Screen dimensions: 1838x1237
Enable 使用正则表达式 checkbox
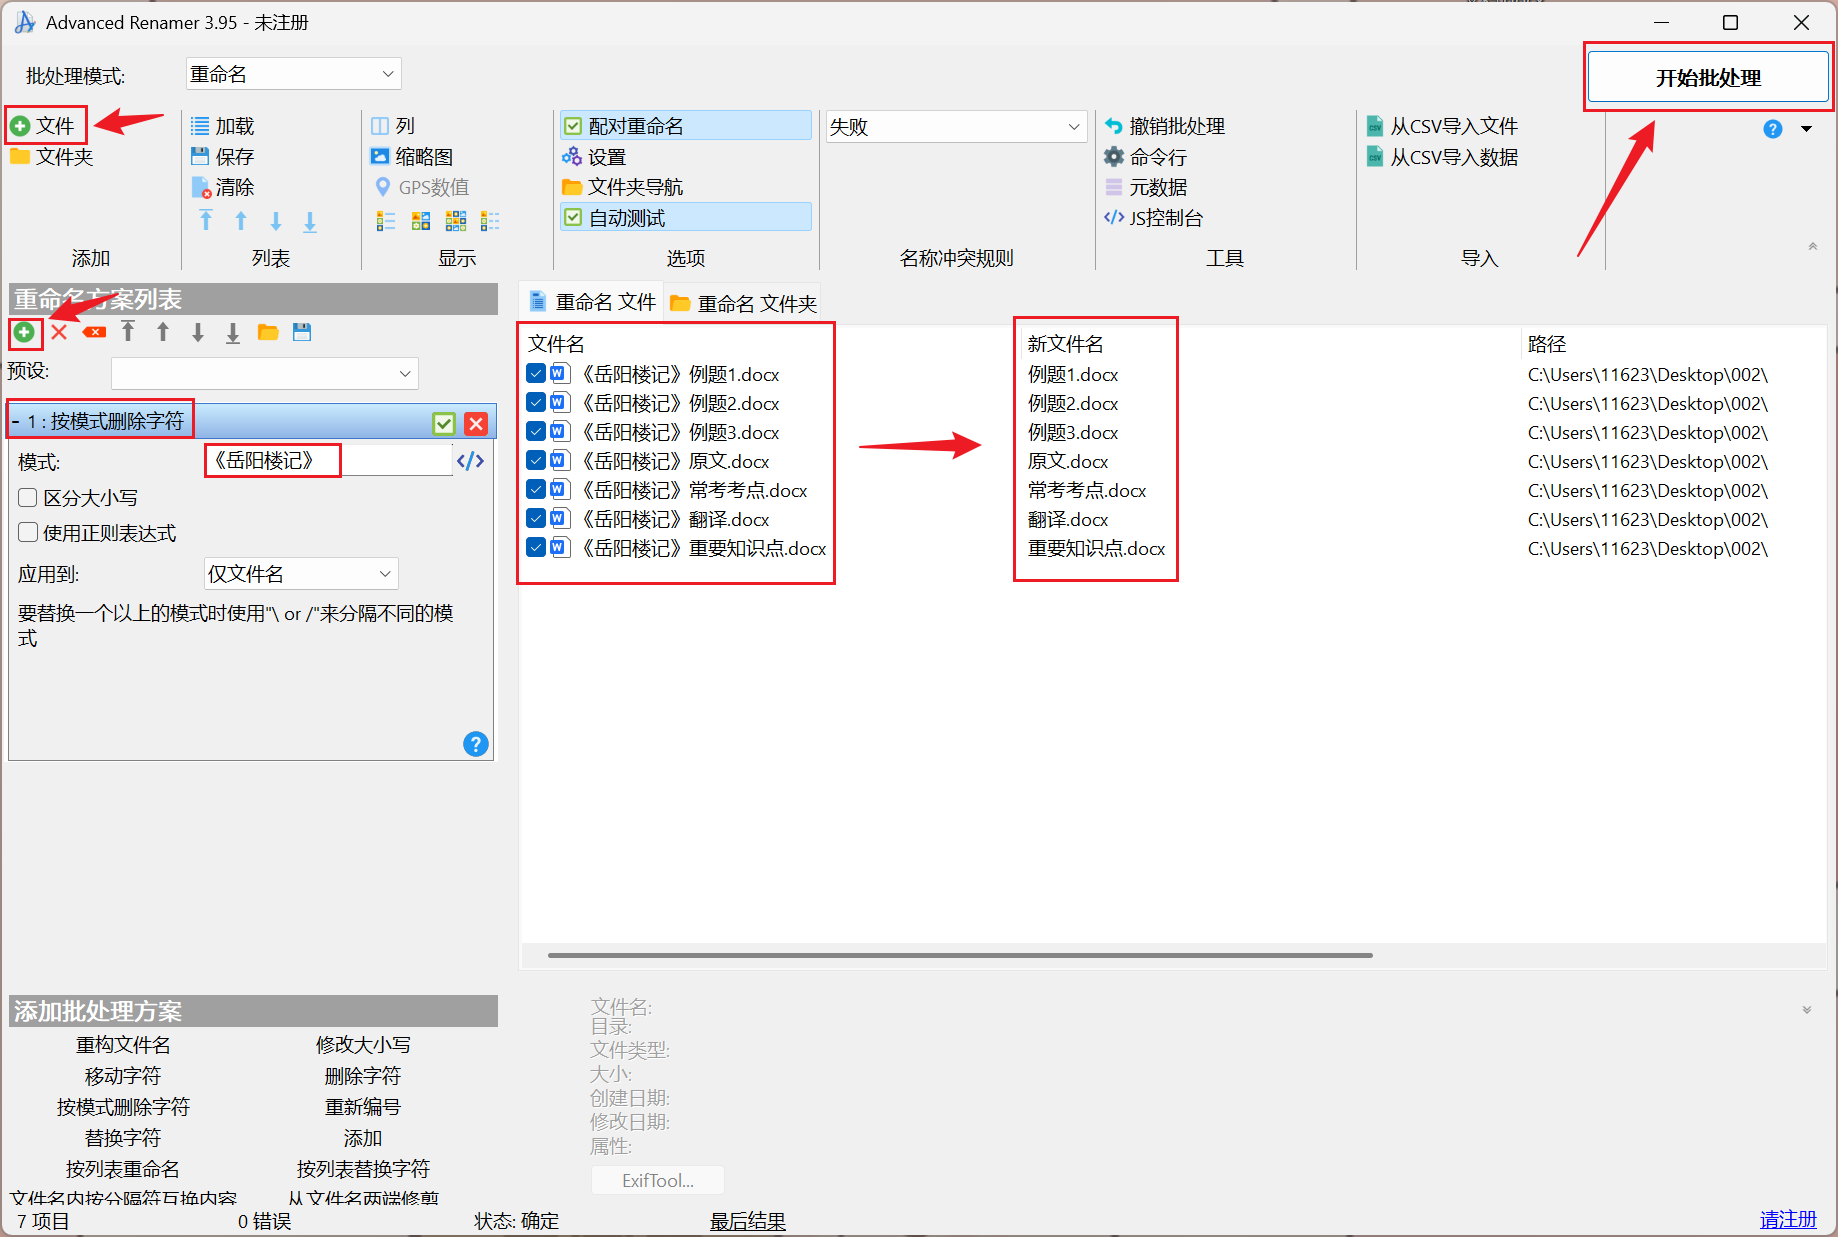28,533
